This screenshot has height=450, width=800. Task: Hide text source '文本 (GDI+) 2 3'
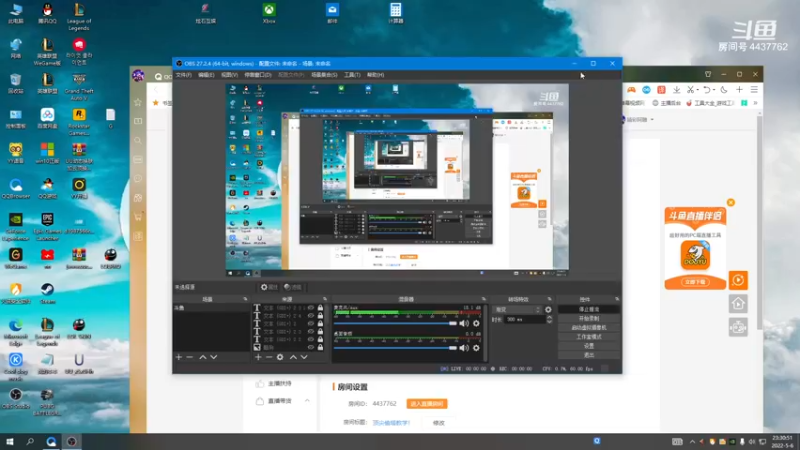click(311, 332)
